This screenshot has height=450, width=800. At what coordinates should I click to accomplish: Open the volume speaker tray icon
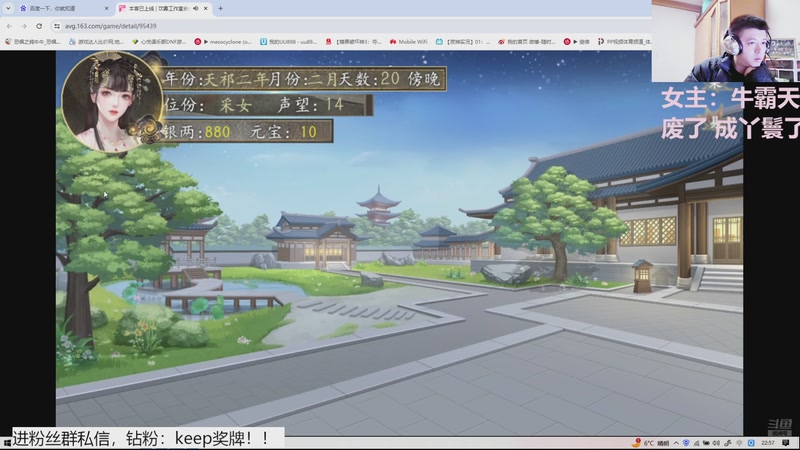click(x=716, y=443)
